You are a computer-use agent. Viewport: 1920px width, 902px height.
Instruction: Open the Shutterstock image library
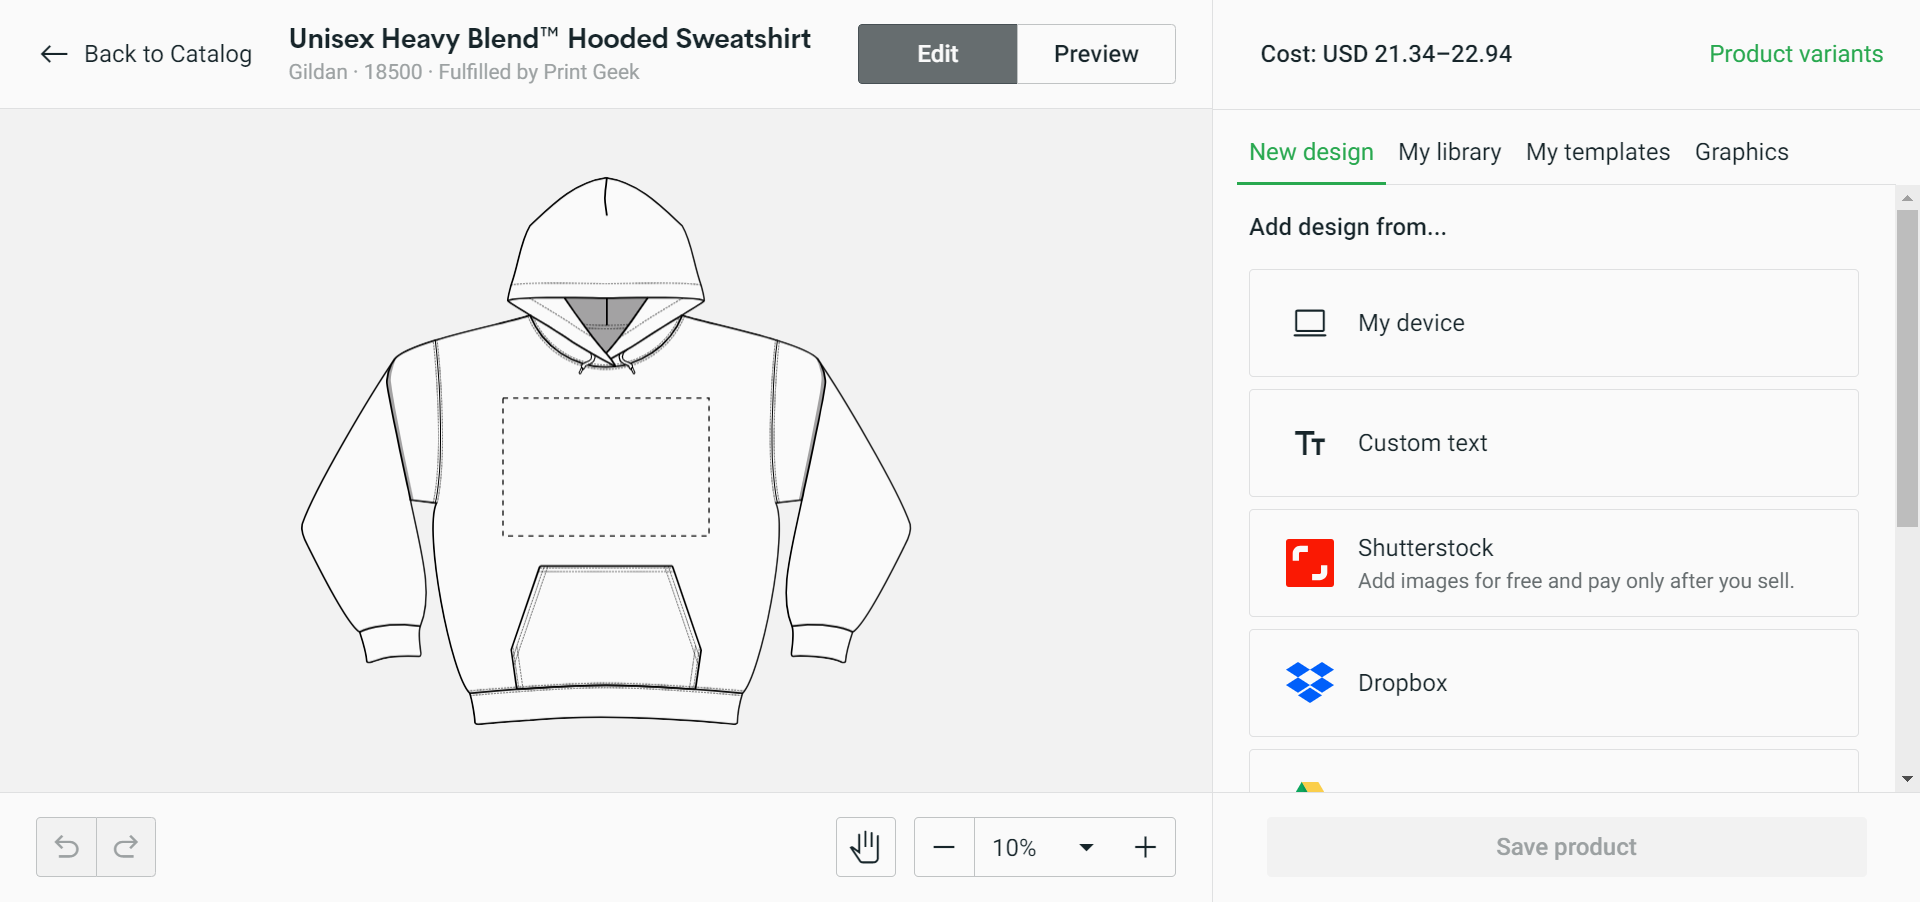(x=1552, y=563)
